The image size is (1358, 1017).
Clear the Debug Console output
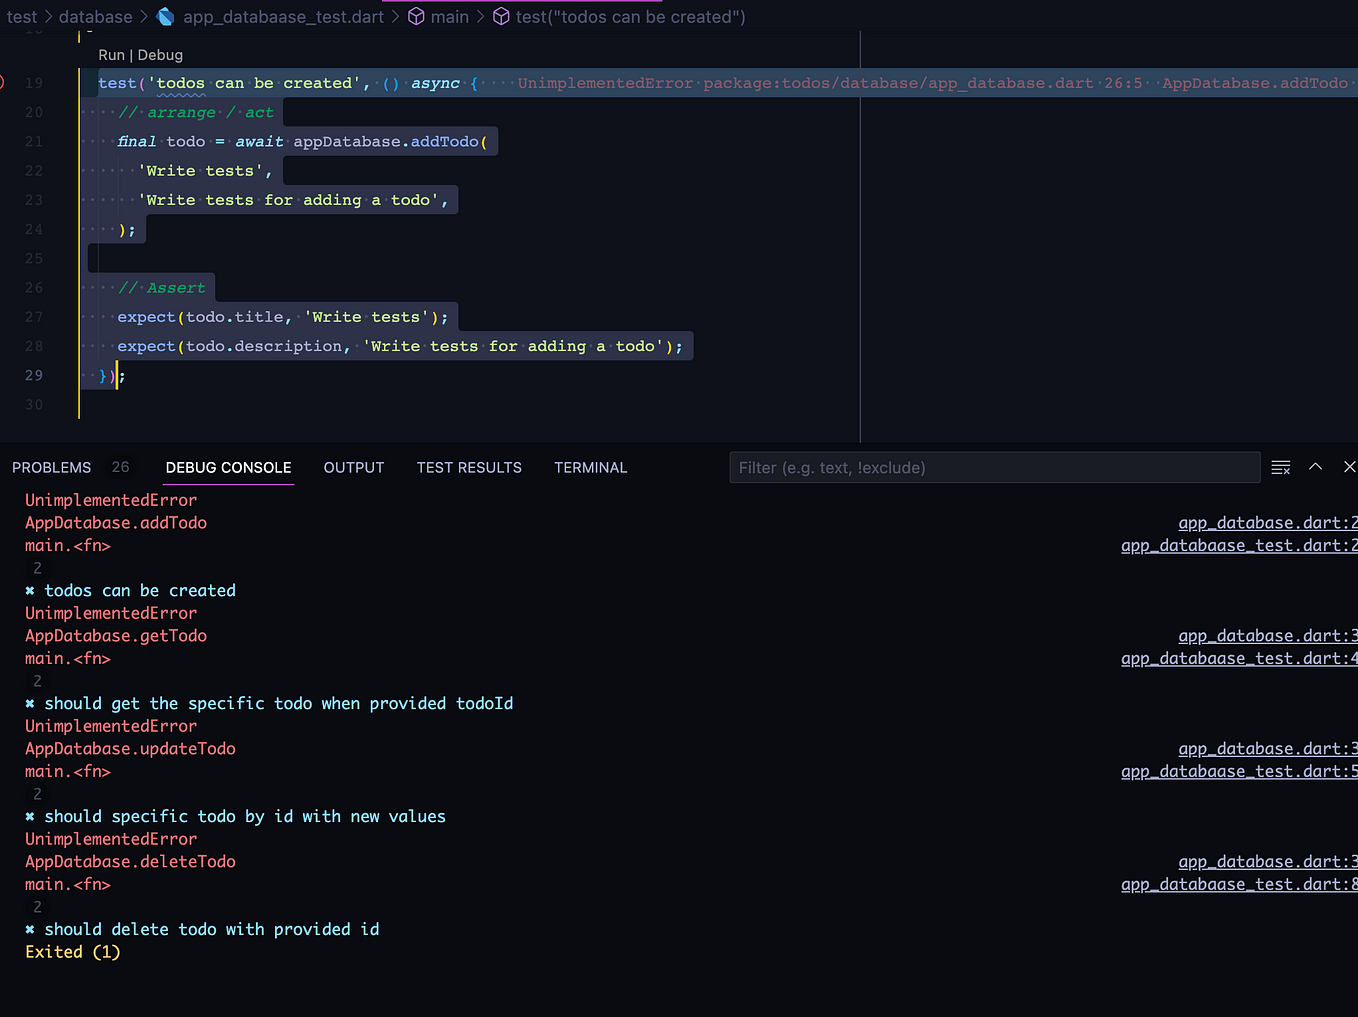[1281, 467]
